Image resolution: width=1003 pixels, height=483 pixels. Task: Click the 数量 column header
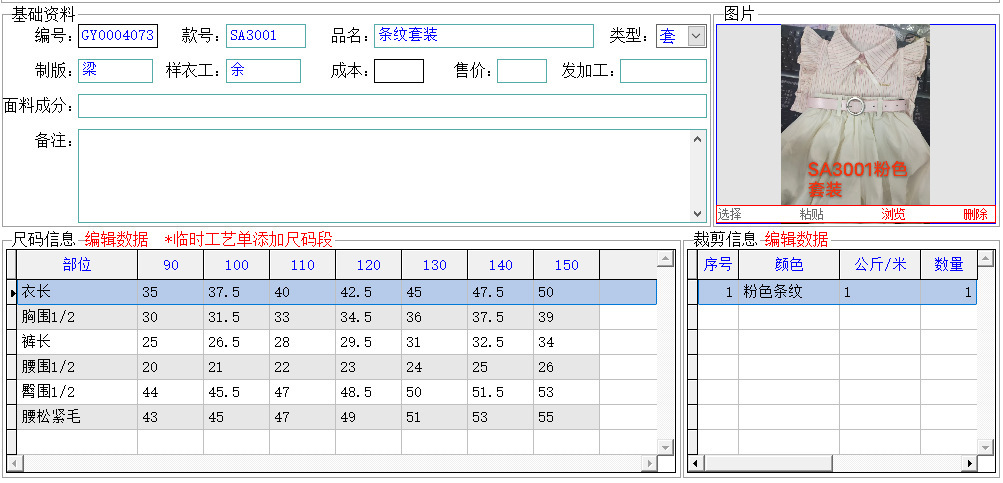click(949, 265)
